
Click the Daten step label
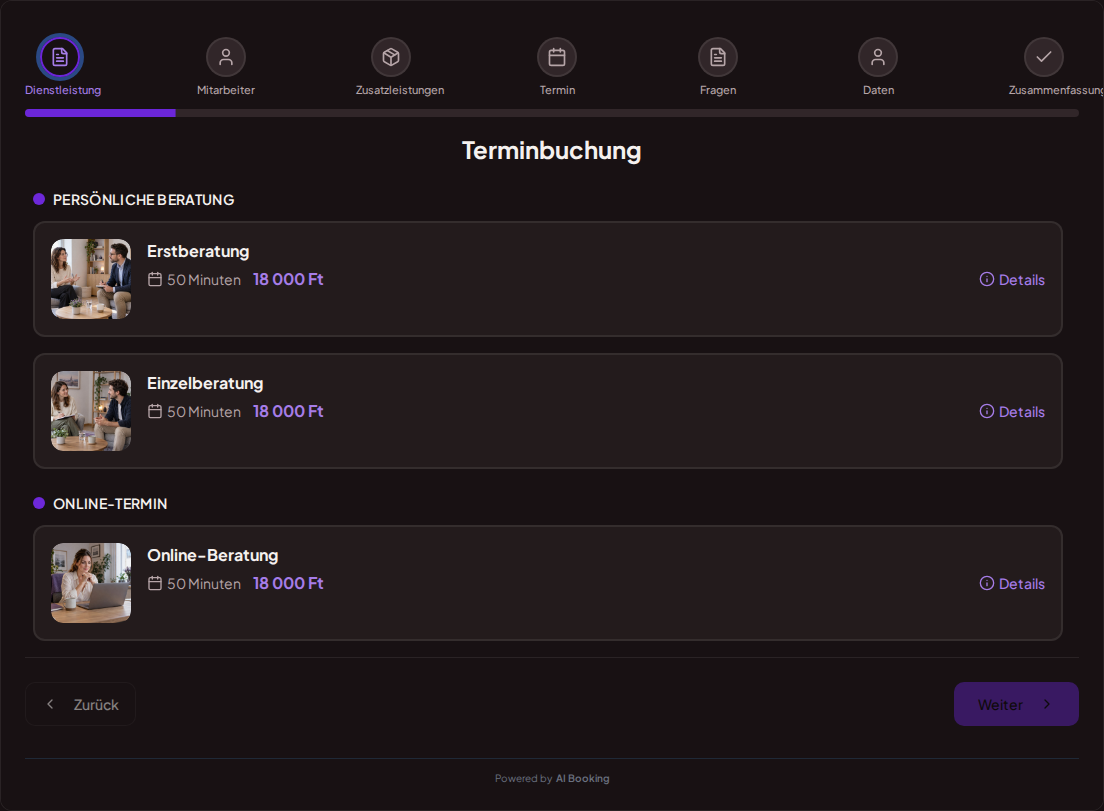(x=879, y=90)
